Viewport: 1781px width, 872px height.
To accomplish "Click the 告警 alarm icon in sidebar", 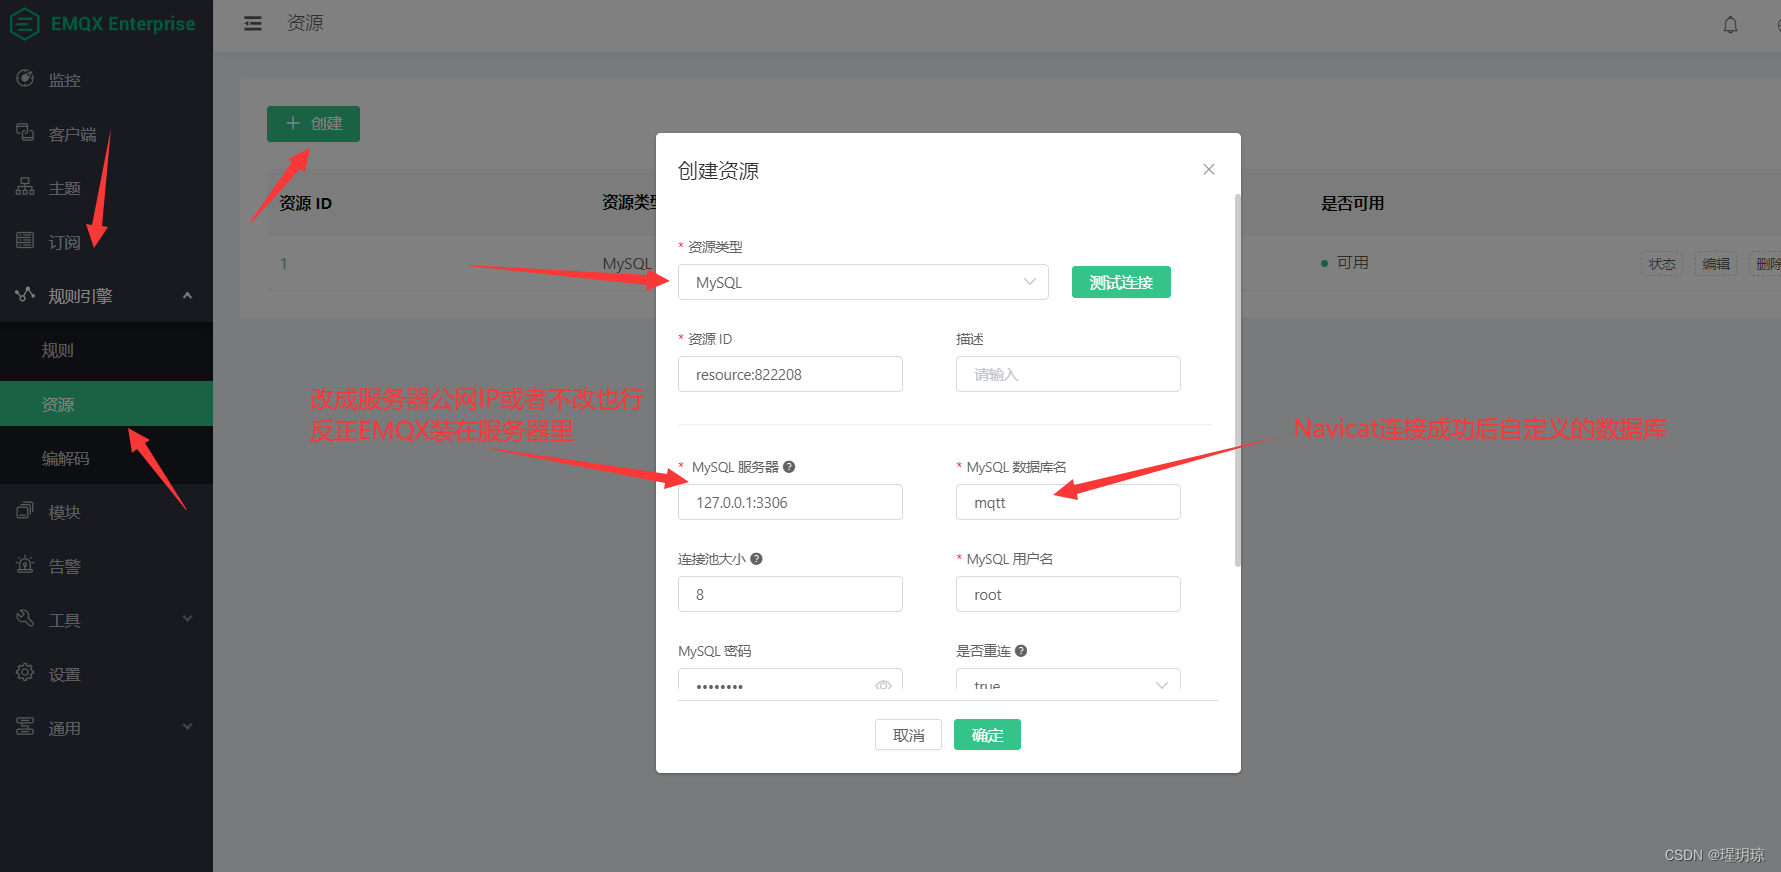I will 25,564.
